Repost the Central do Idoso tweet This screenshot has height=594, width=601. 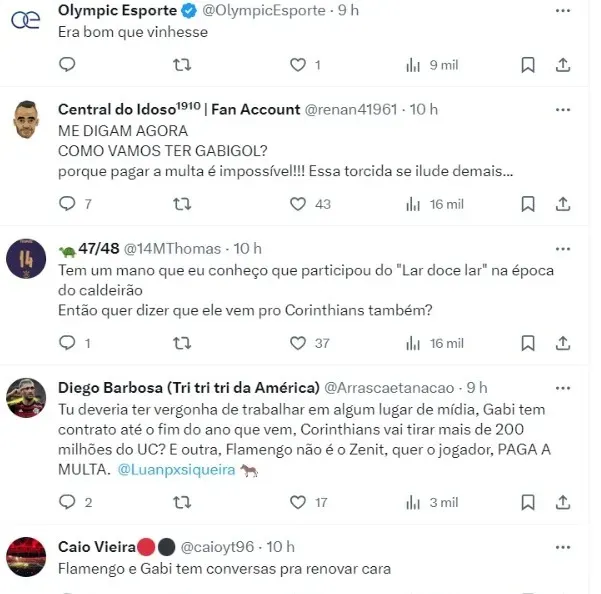(x=182, y=204)
